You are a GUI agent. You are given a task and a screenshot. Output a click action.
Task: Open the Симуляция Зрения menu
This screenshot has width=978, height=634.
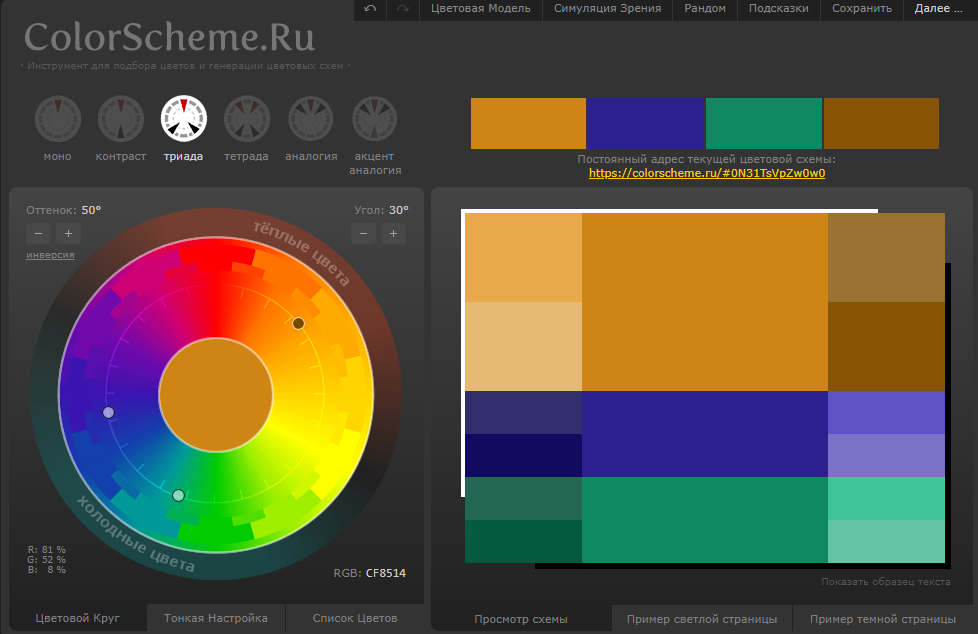(x=608, y=9)
